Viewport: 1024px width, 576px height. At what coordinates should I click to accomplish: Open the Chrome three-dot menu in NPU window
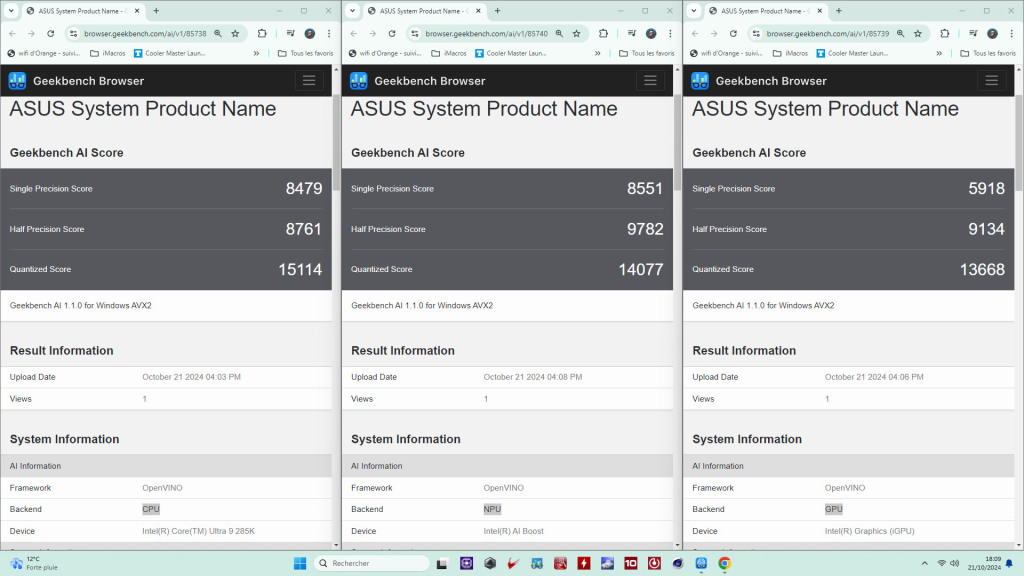tap(670, 33)
